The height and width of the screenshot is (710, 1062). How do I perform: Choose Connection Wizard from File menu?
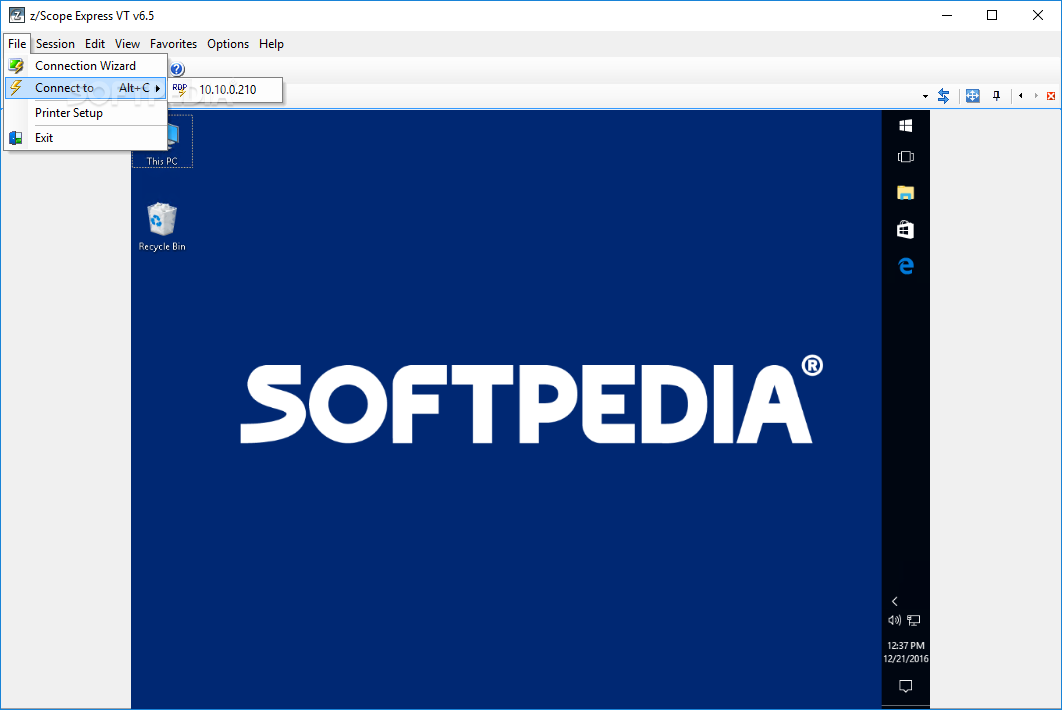tap(85, 66)
